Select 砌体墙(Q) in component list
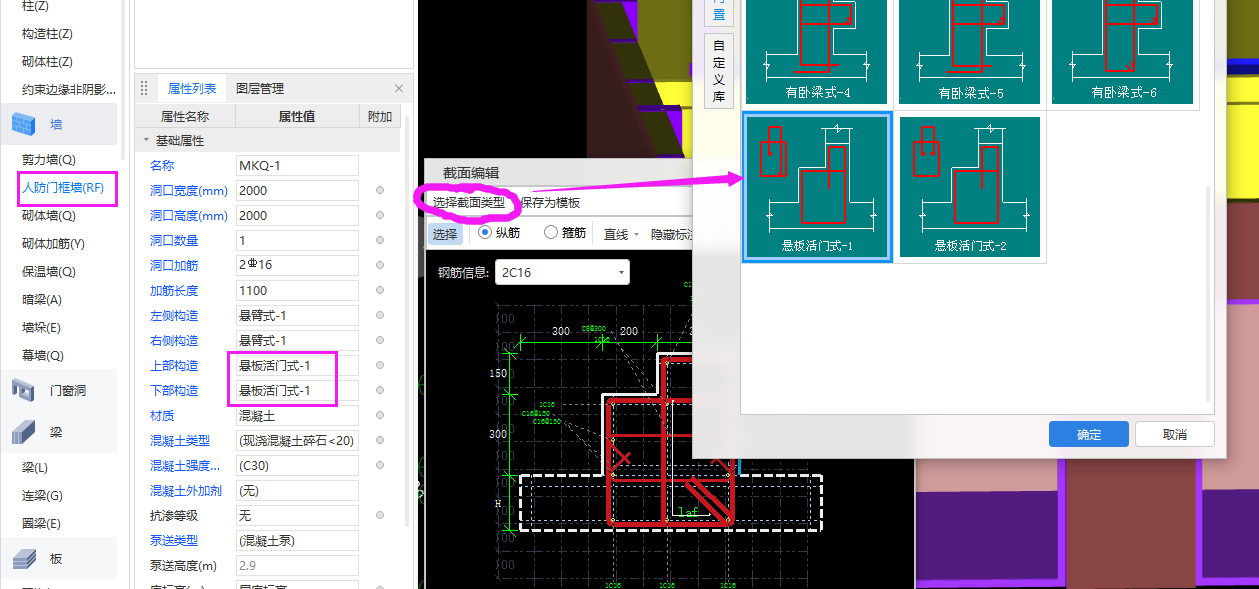This screenshot has width=1259, height=589. tap(49, 215)
